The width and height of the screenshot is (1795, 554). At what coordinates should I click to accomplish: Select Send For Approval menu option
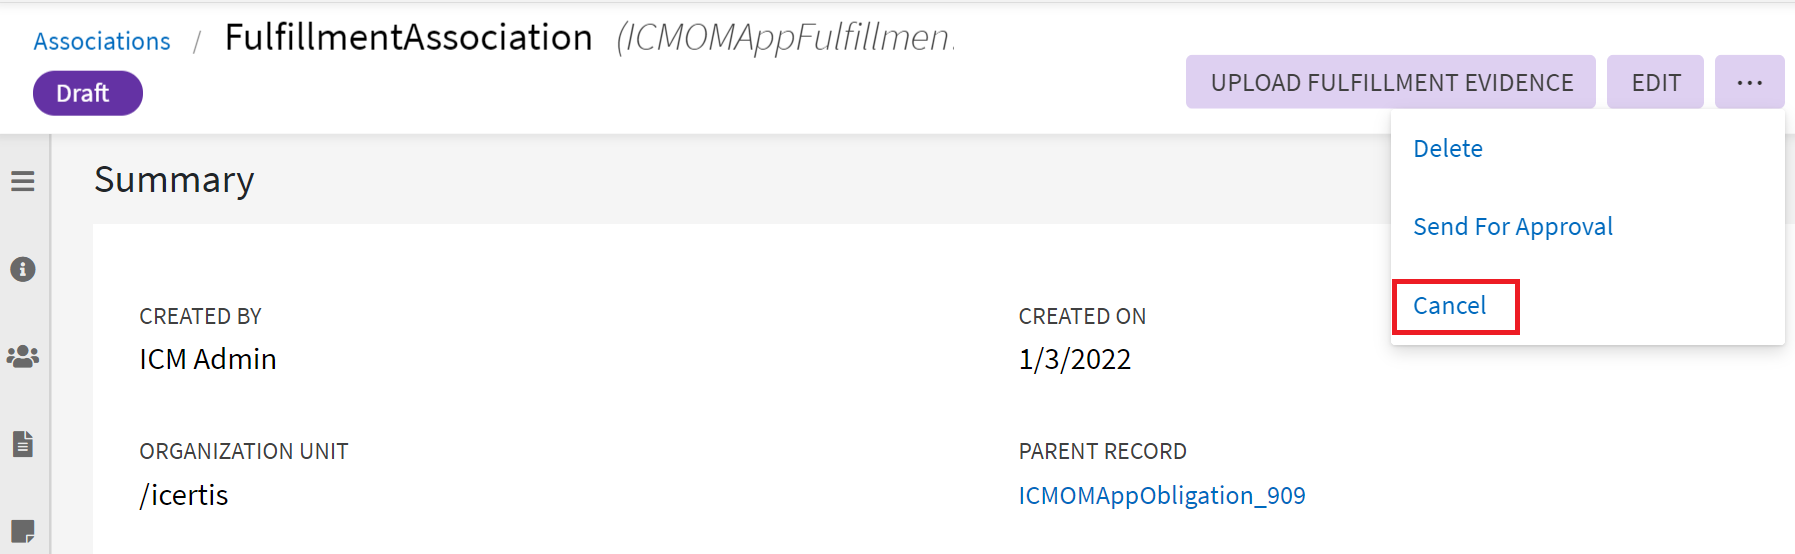1512,227
